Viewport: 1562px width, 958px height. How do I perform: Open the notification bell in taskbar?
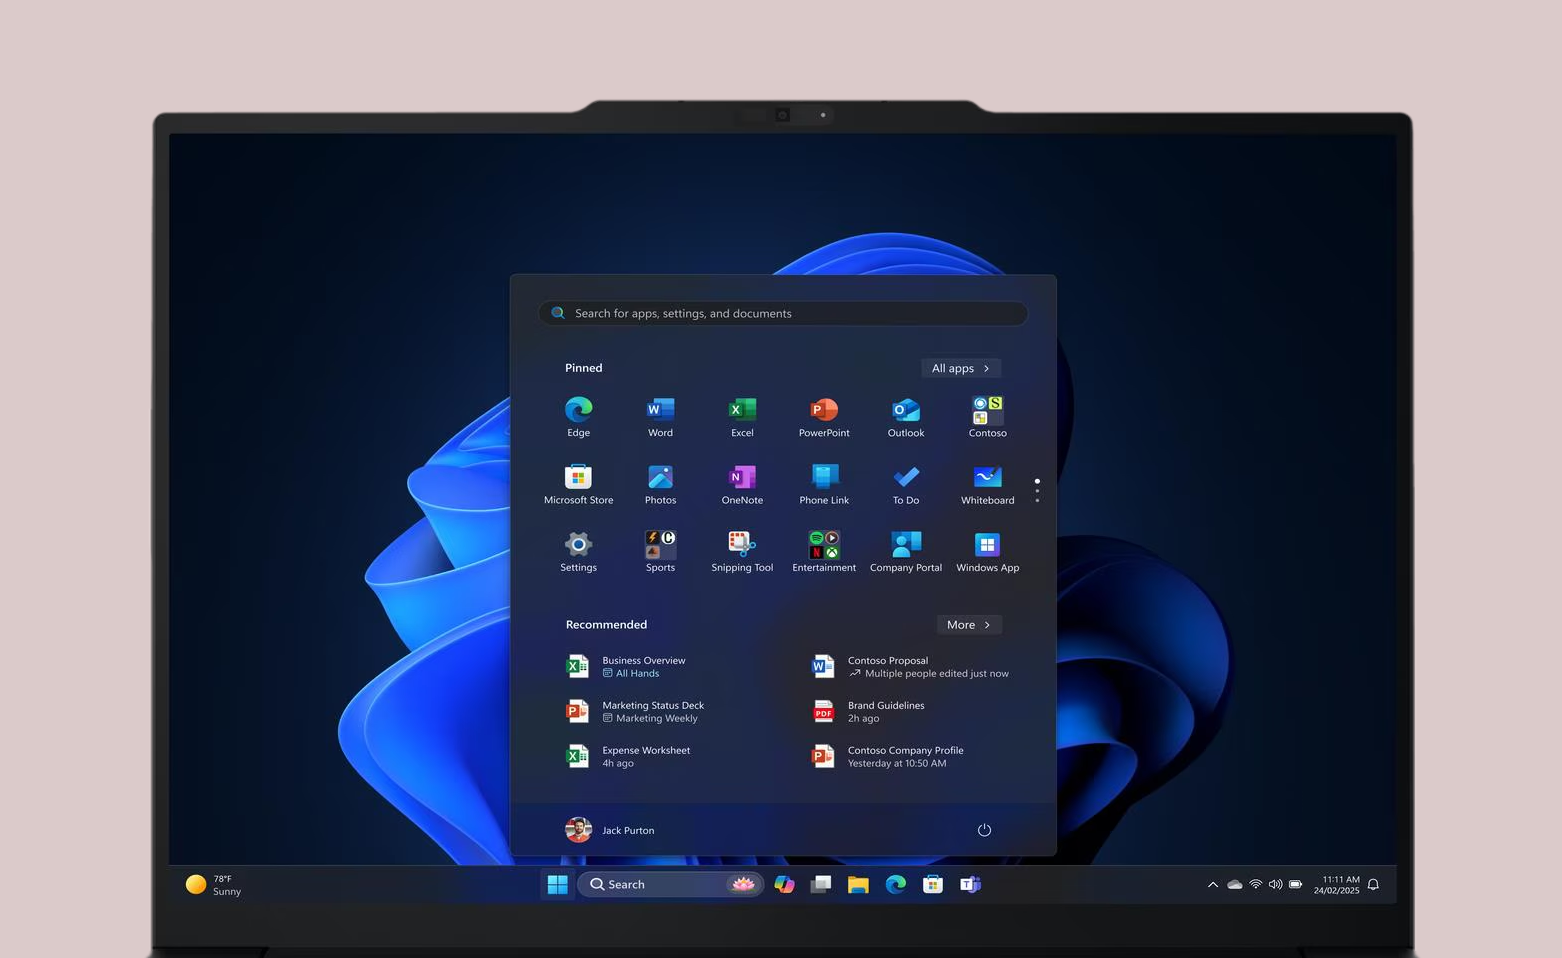(1373, 885)
